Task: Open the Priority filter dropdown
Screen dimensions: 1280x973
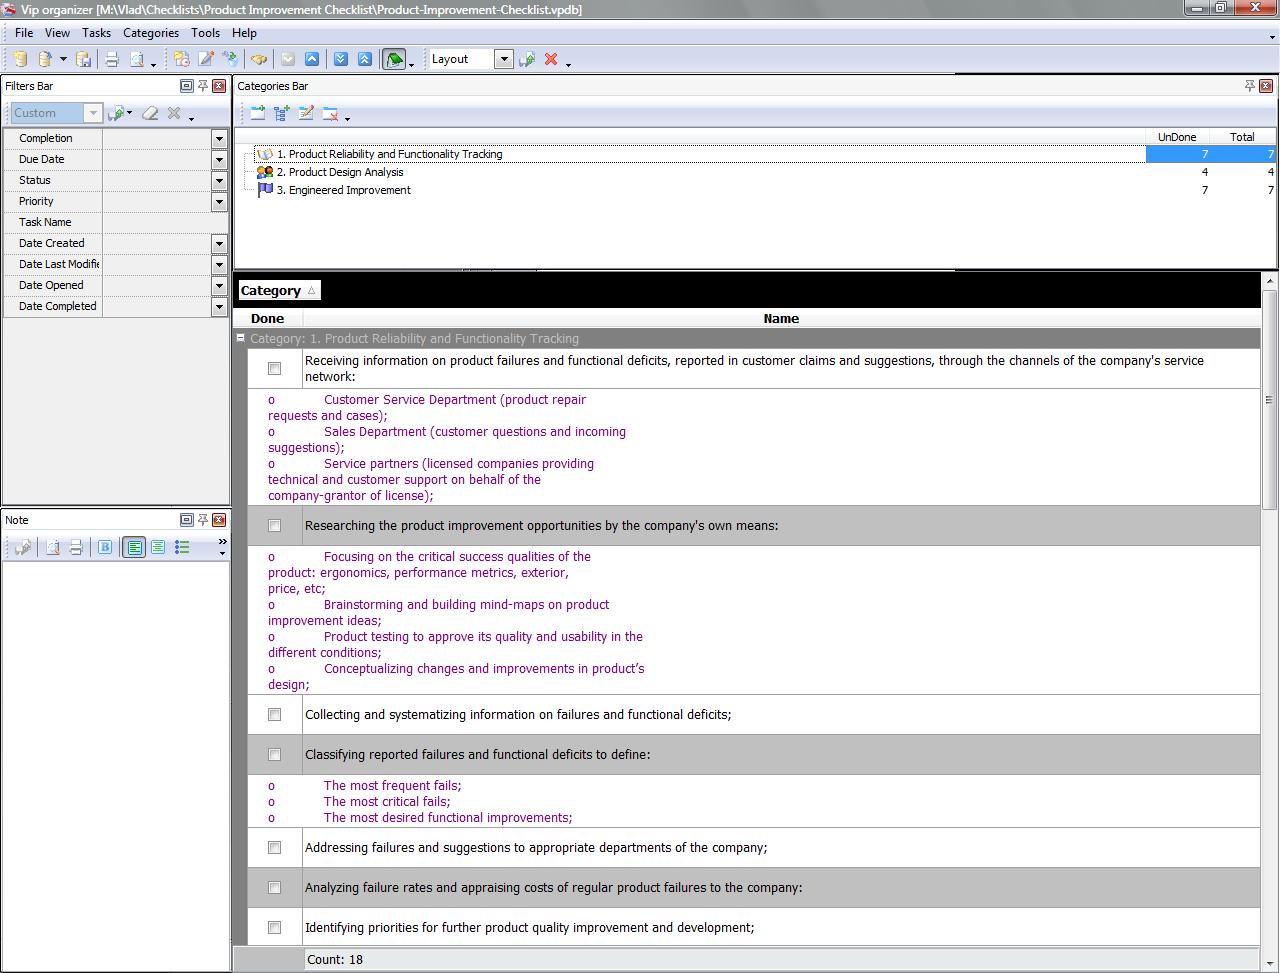Action: tap(219, 202)
